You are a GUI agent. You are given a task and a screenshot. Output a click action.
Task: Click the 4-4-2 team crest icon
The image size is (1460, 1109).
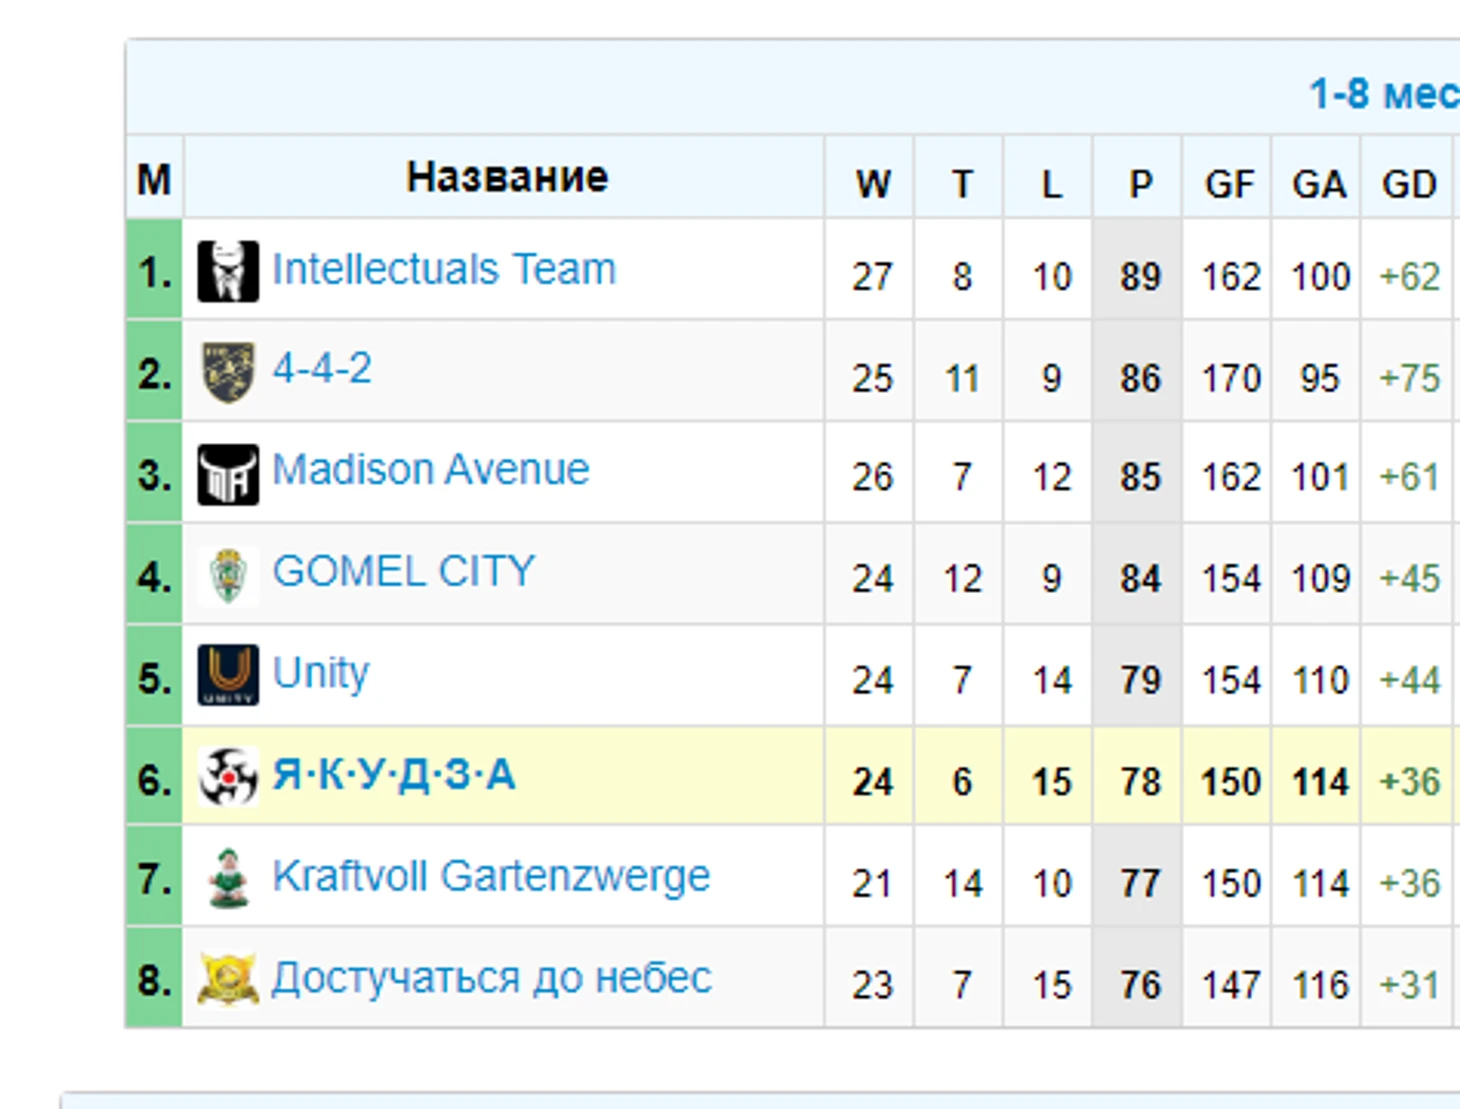(x=228, y=372)
